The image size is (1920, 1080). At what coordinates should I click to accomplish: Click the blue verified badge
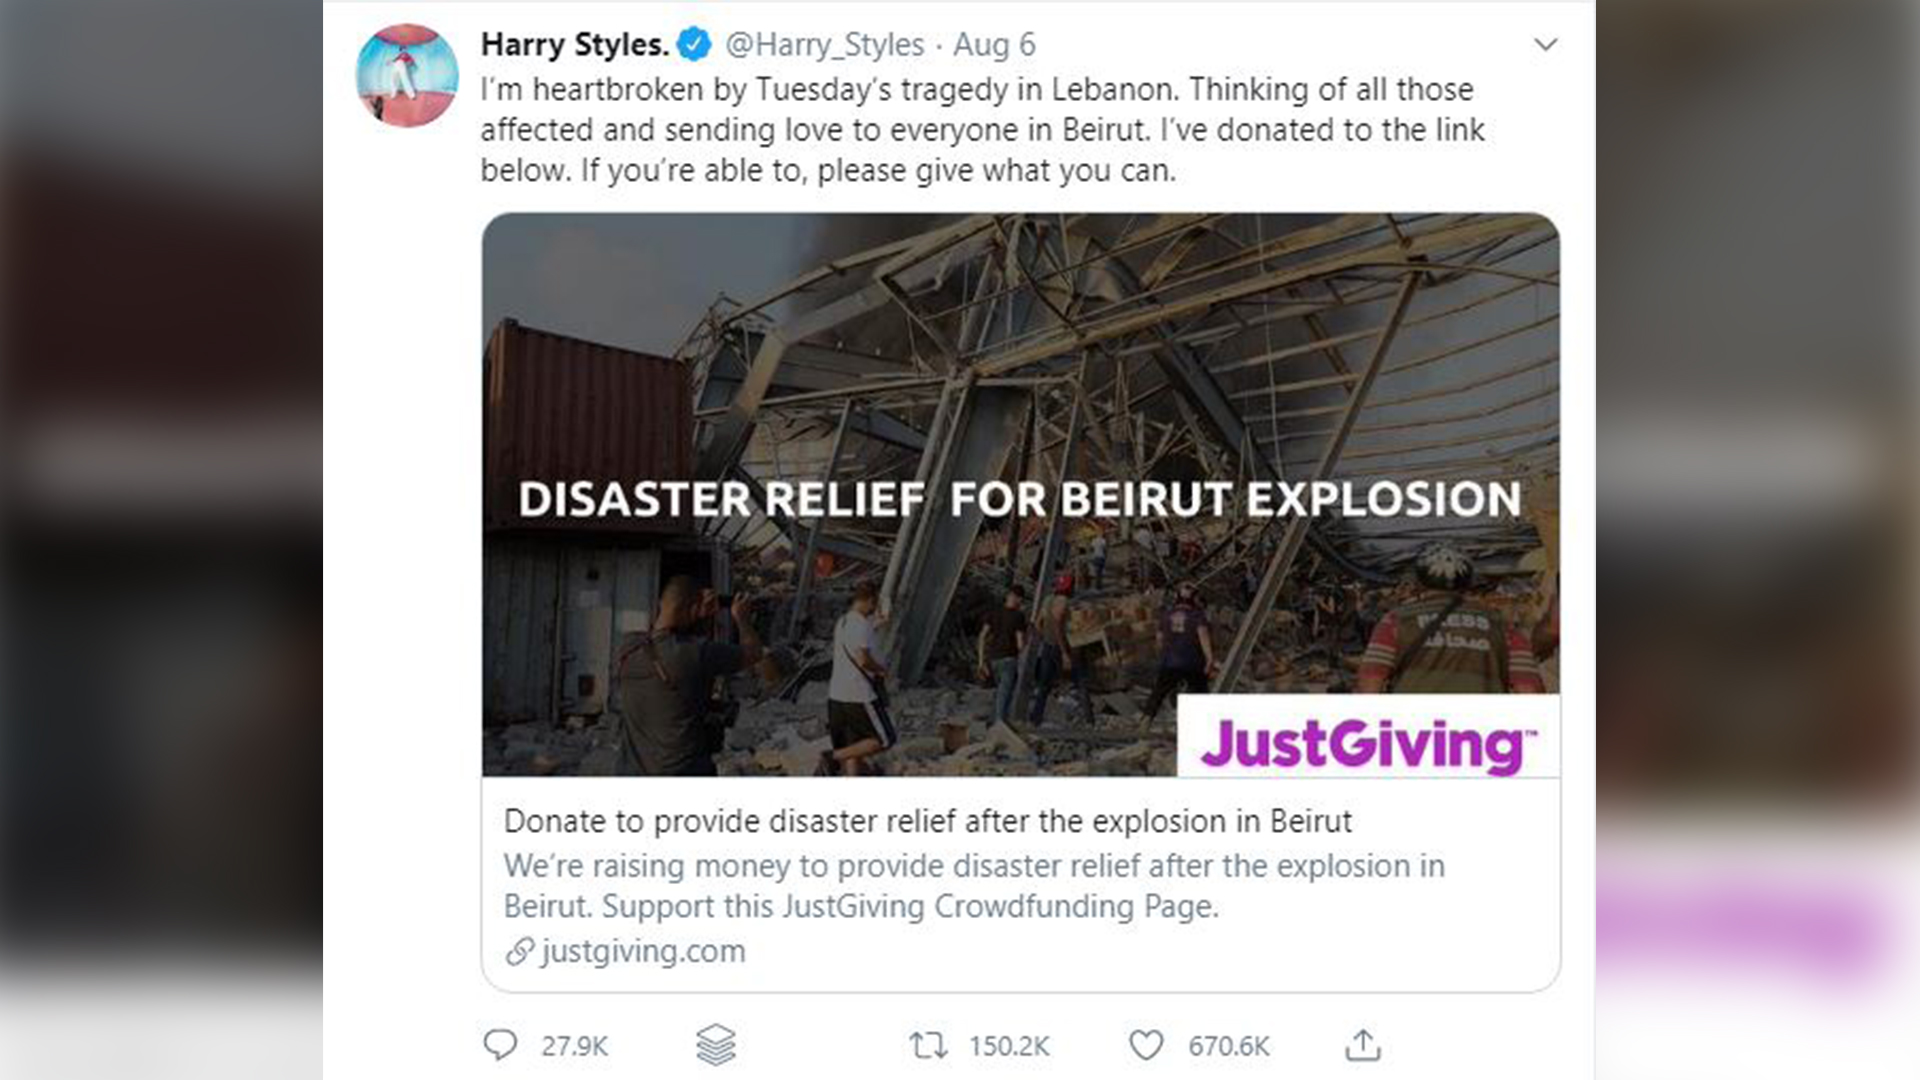[x=694, y=44]
